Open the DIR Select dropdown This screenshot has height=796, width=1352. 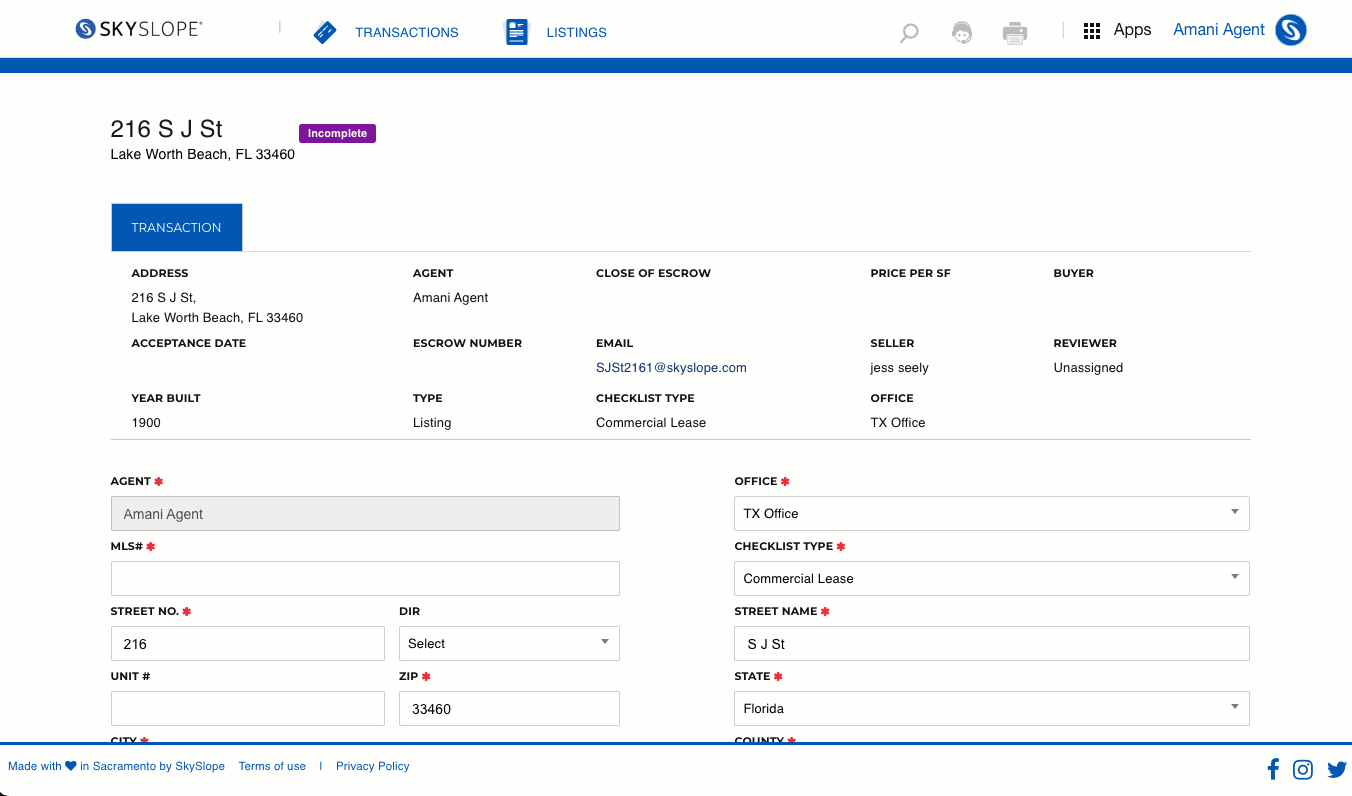click(x=509, y=643)
